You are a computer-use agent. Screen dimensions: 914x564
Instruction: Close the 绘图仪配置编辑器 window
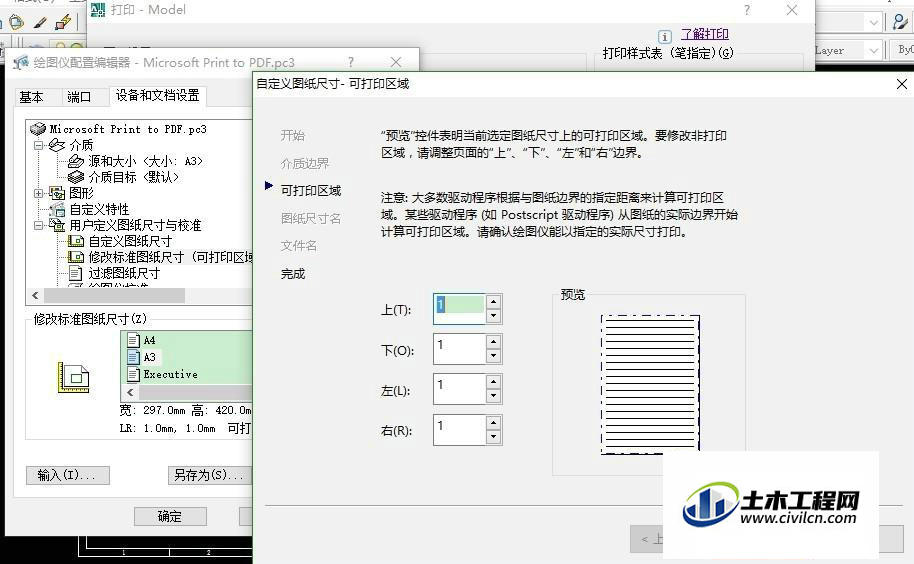coord(396,62)
